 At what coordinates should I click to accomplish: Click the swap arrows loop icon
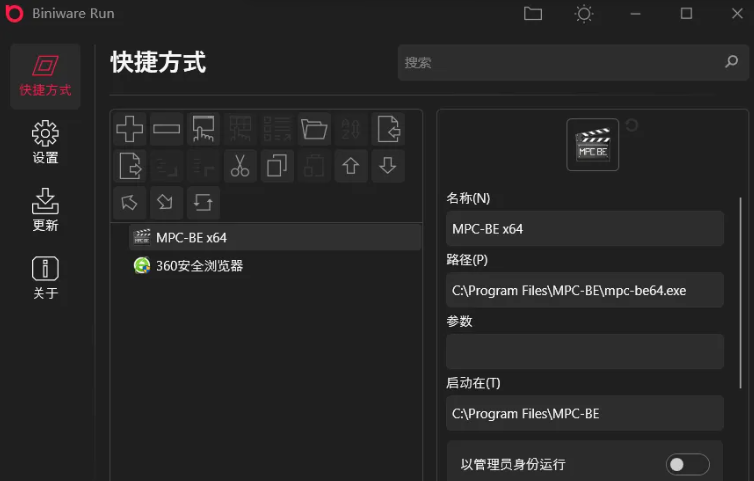pos(203,203)
